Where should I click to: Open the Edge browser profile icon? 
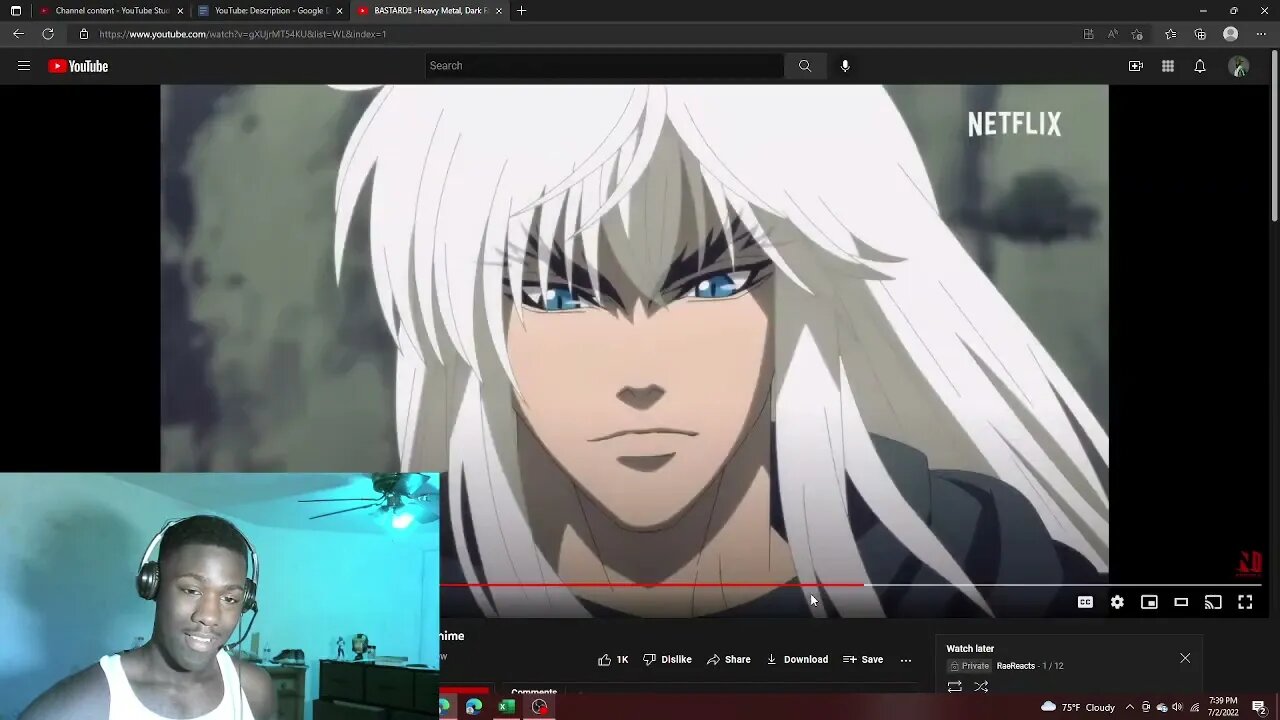point(1231,34)
